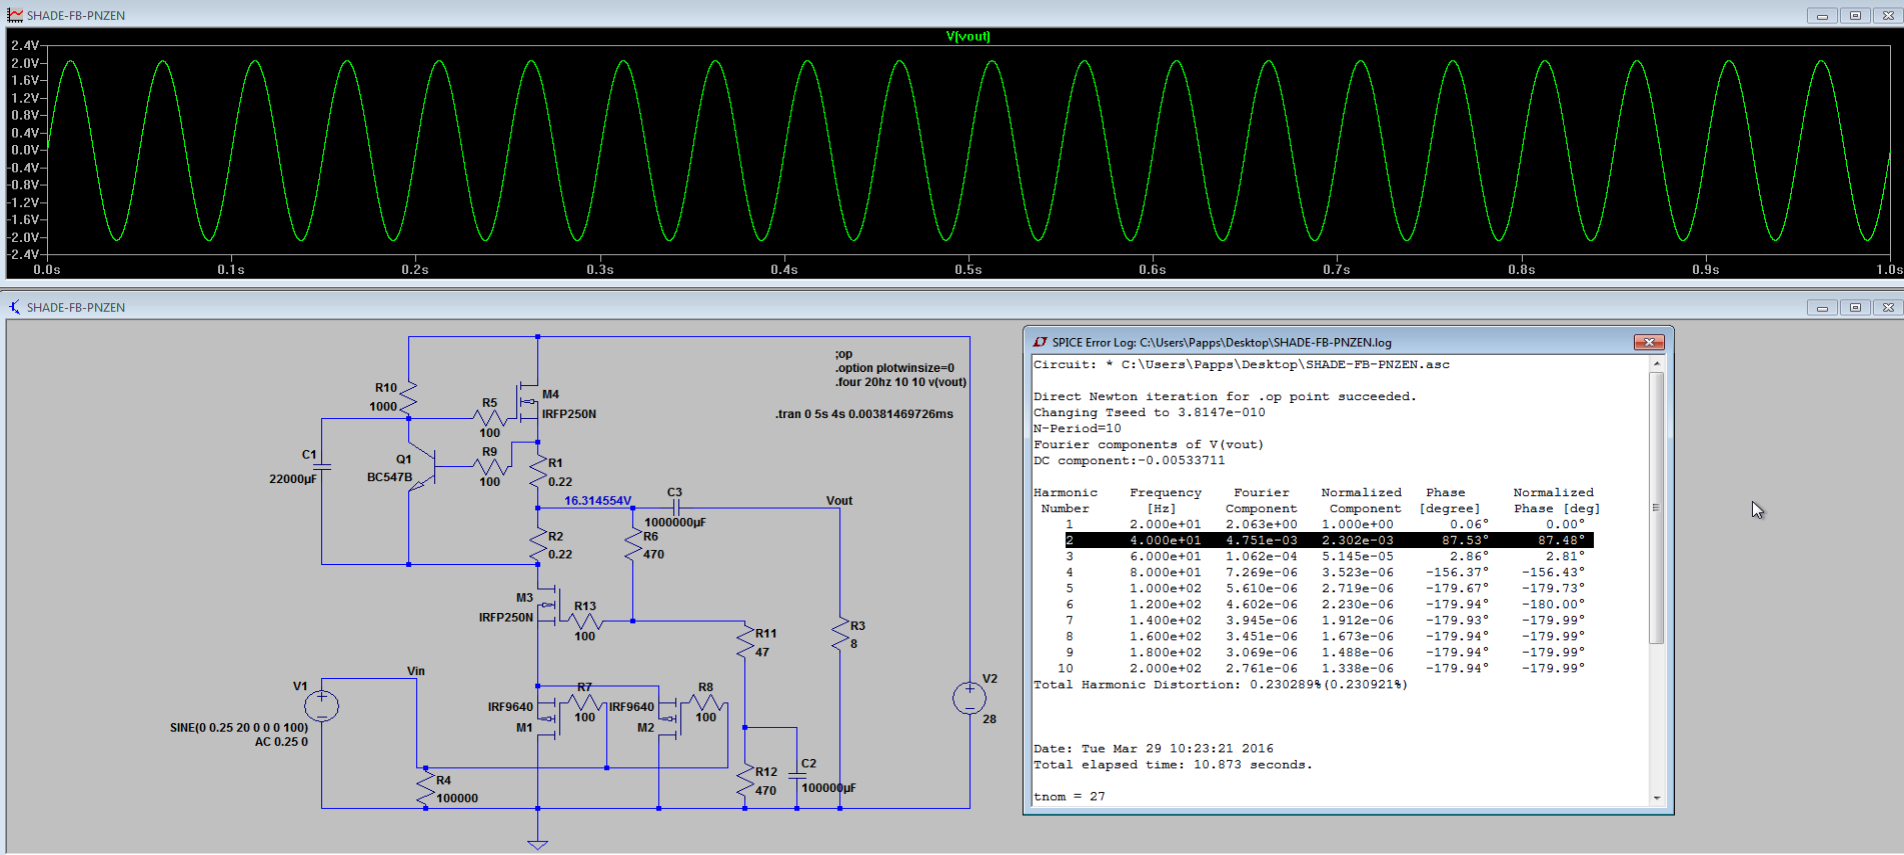Screen dimensions: 1904x855
Task: Click the 2.4V top voltage axis label
Action: click(25, 46)
